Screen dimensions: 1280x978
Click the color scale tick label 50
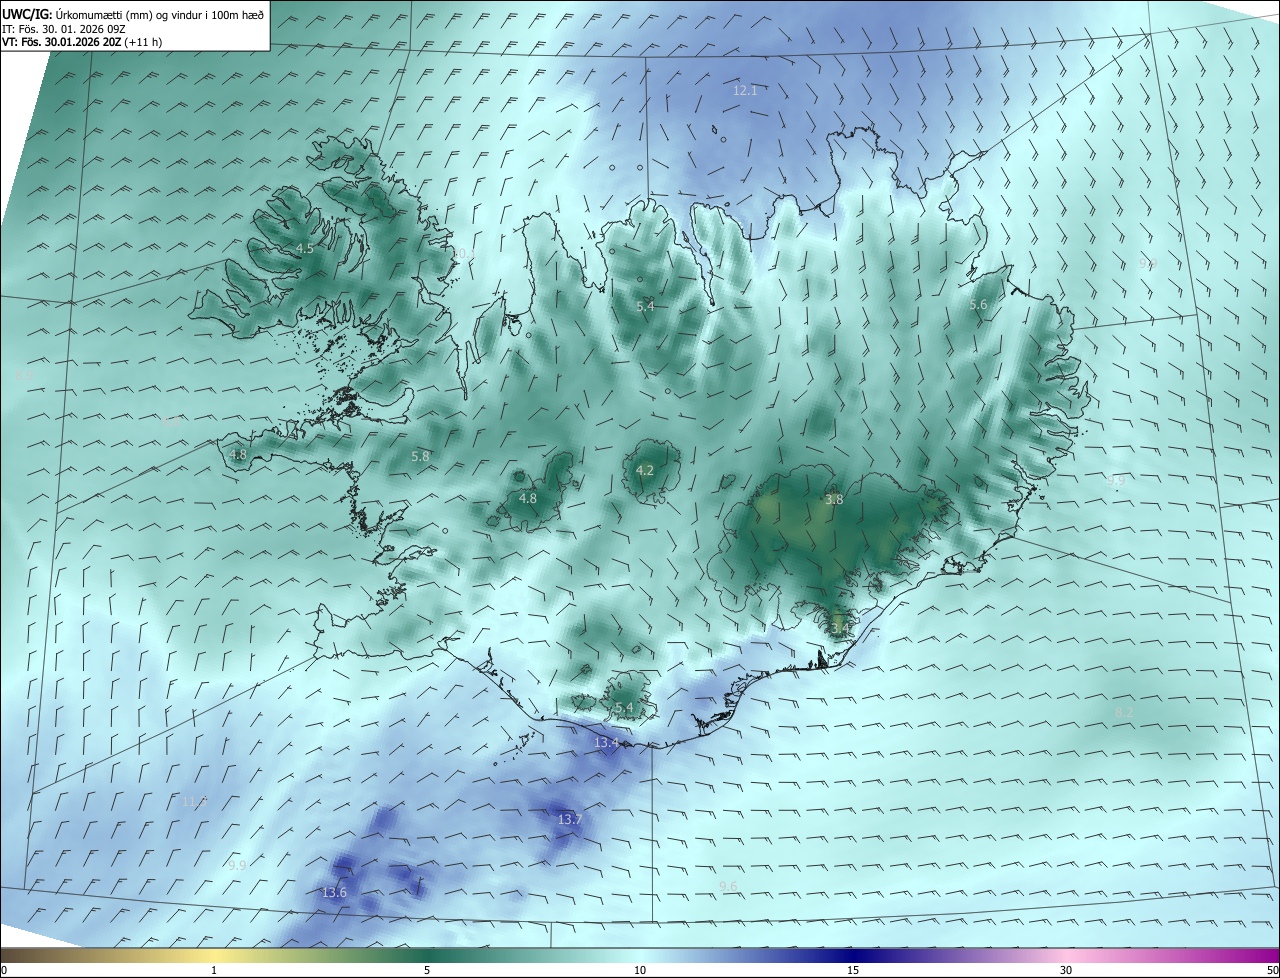[x=1272, y=970]
